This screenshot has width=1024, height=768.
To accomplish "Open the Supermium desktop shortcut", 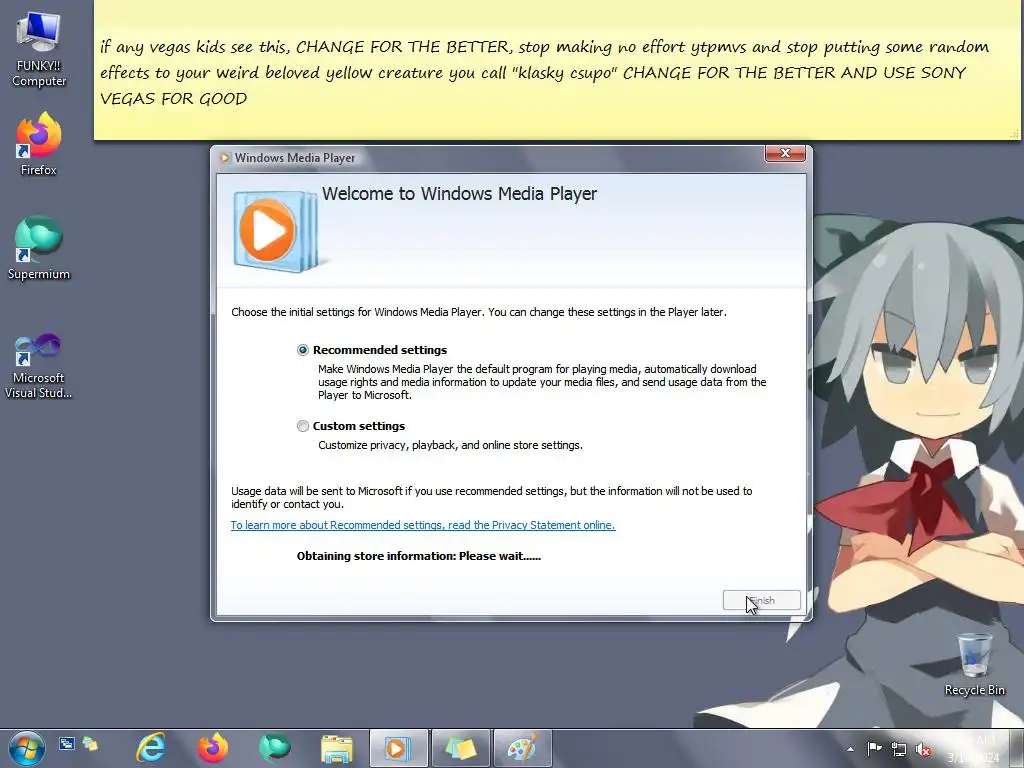I will (x=39, y=248).
